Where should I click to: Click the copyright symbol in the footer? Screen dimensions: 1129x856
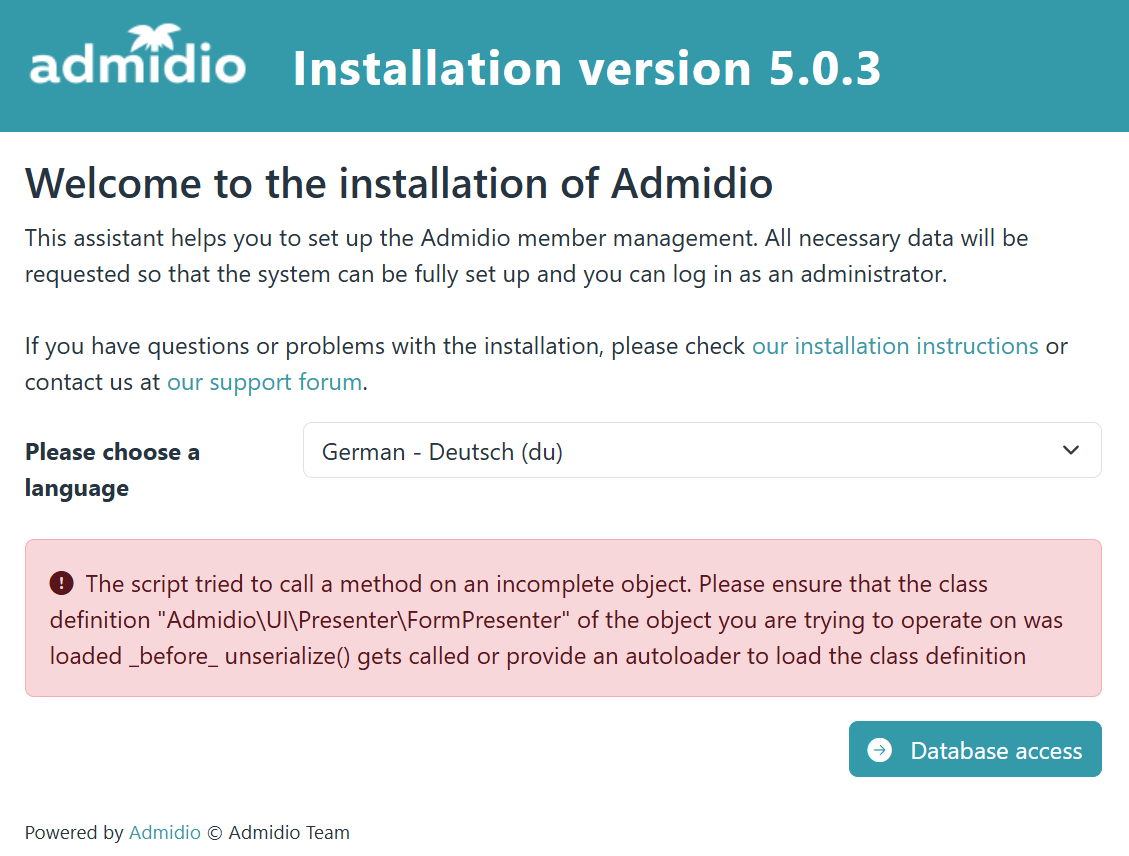215,832
